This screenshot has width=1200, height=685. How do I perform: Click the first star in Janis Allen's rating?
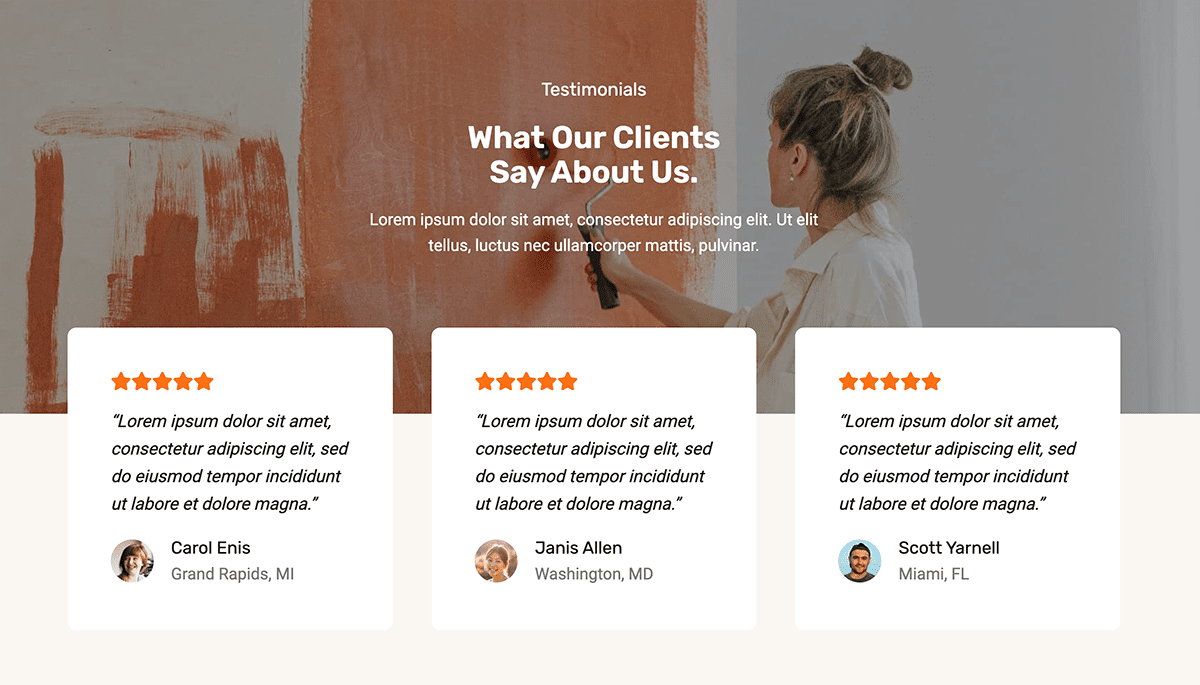click(x=485, y=381)
